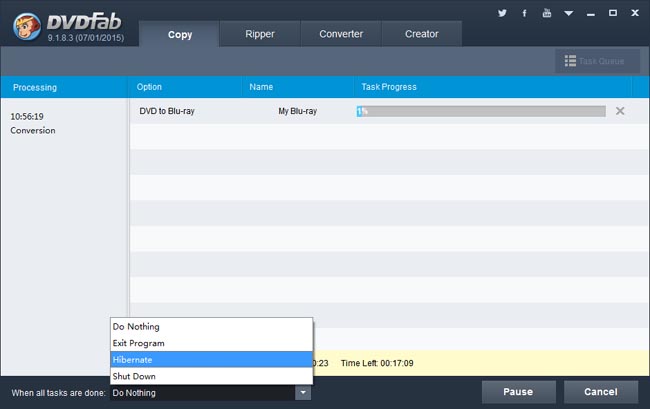Click the When all tasks are done label
Image resolution: width=650 pixels, height=409 pixels.
coord(58,393)
